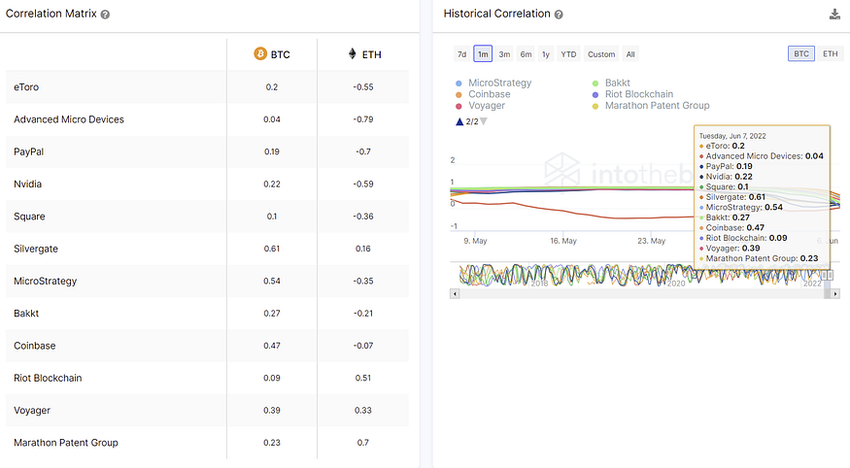The width and height of the screenshot is (850, 468).
Task: Switch chart to ETH correlation
Action: [x=830, y=54]
